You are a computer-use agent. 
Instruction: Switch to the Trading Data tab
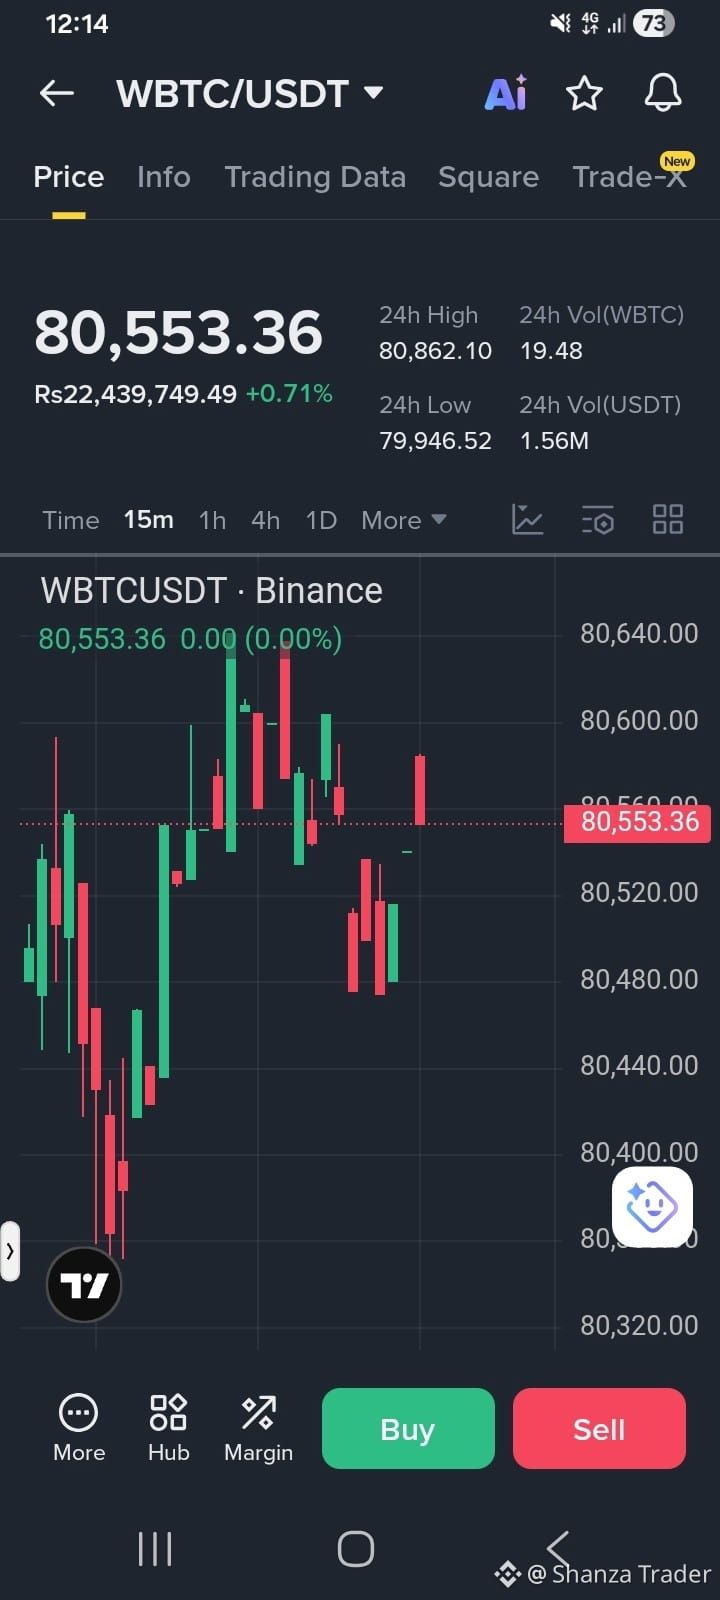(x=315, y=177)
